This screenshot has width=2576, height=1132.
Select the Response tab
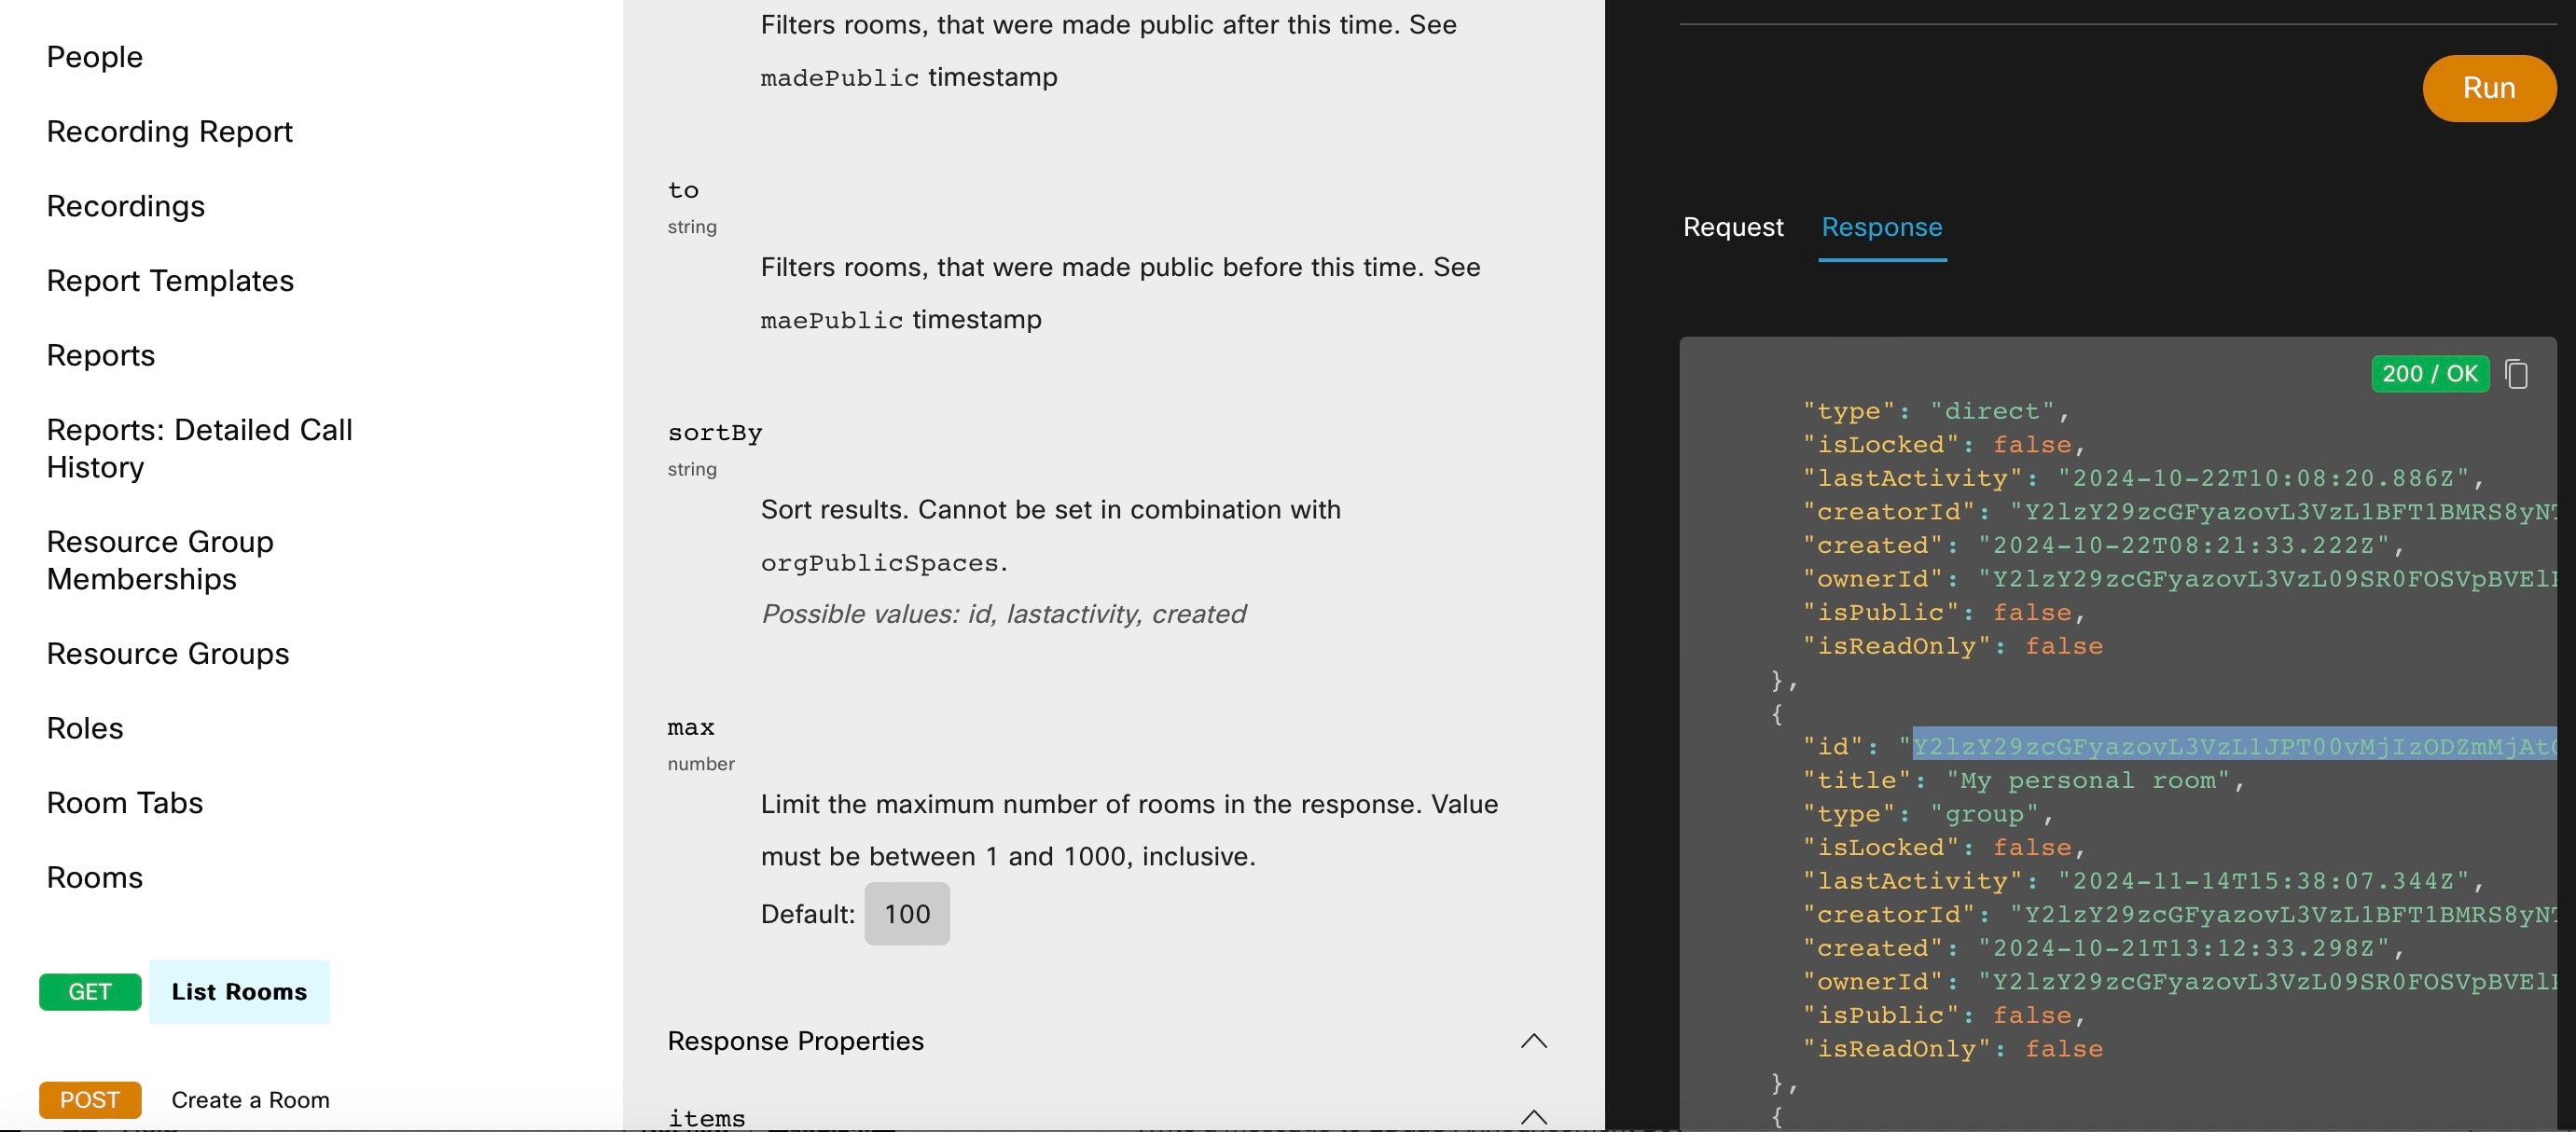[1881, 227]
